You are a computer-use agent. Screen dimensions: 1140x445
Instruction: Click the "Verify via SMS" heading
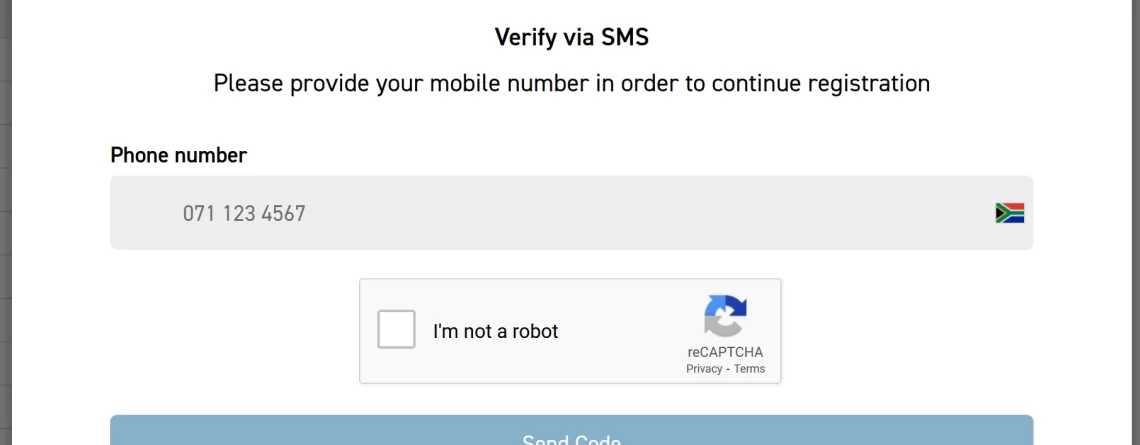point(571,37)
